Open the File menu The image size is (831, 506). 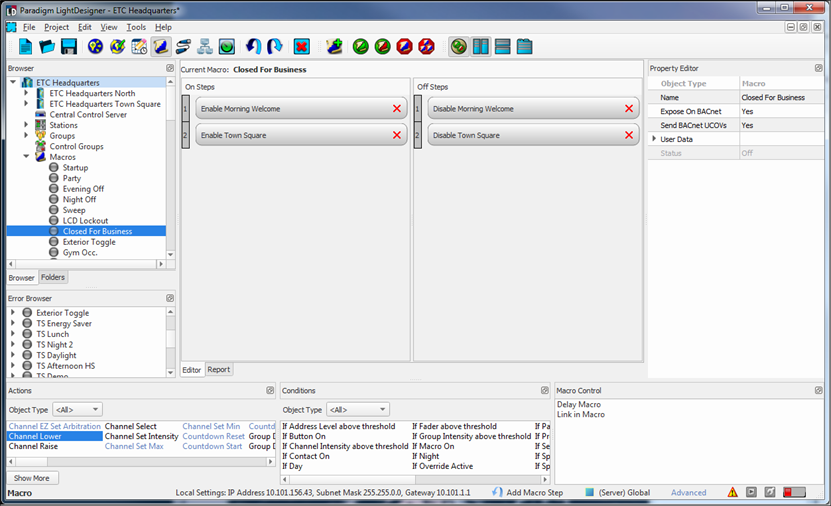29,27
